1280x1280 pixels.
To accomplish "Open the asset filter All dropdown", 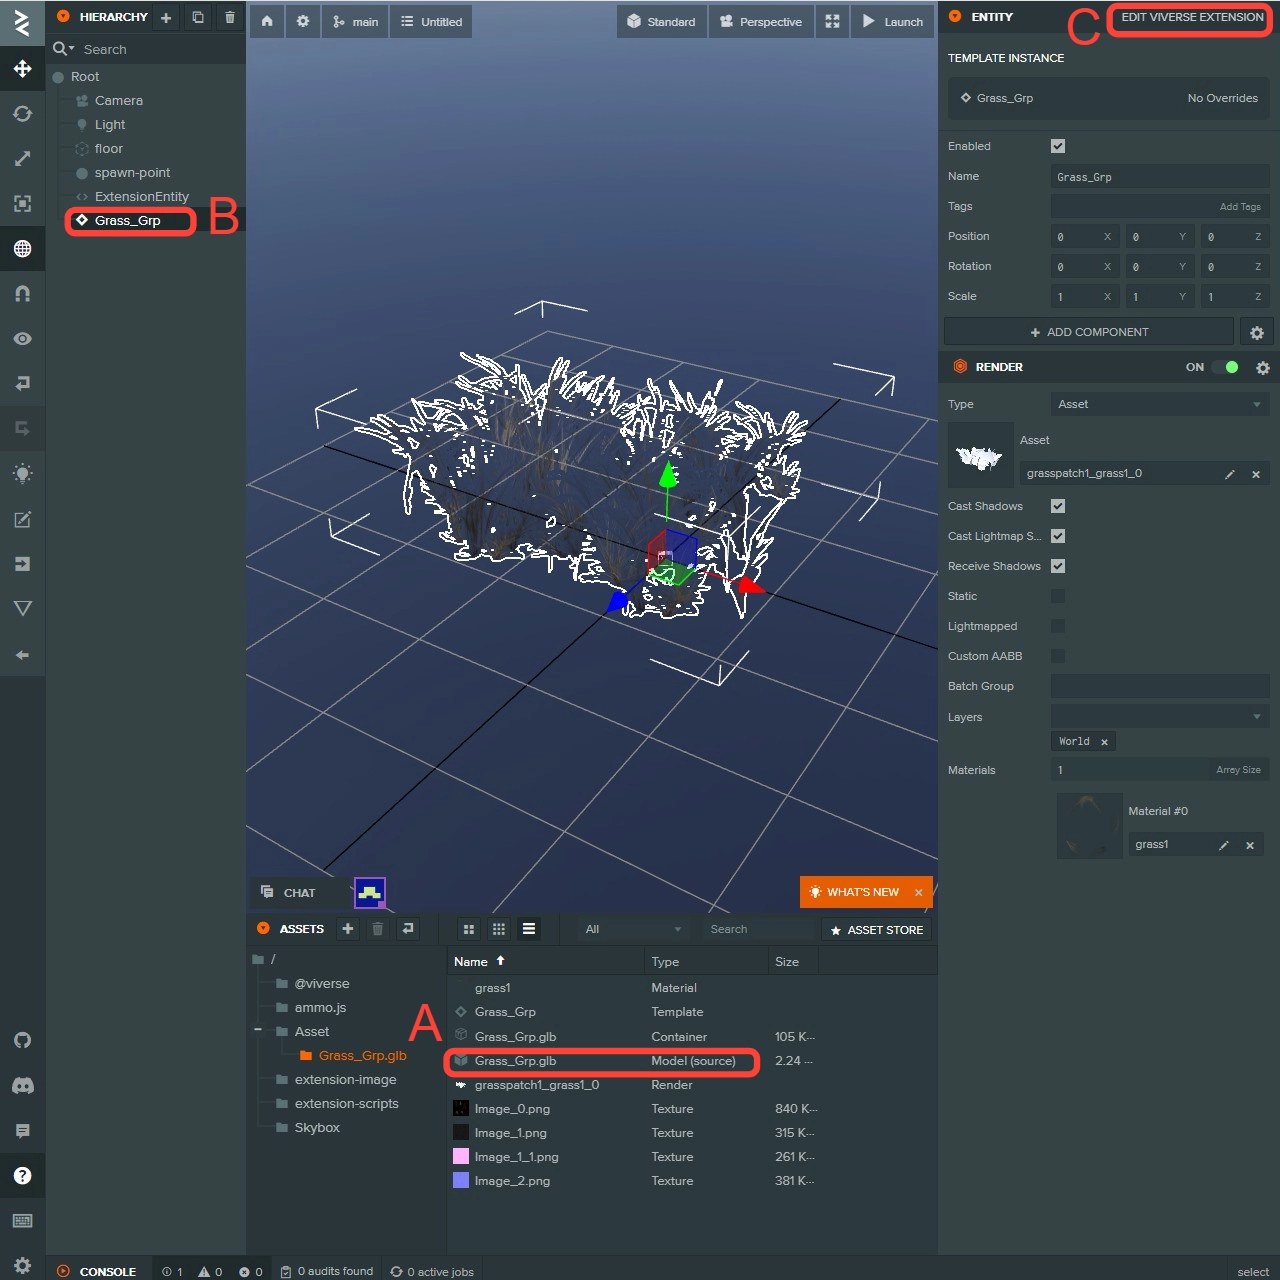I will click(632, 929).
